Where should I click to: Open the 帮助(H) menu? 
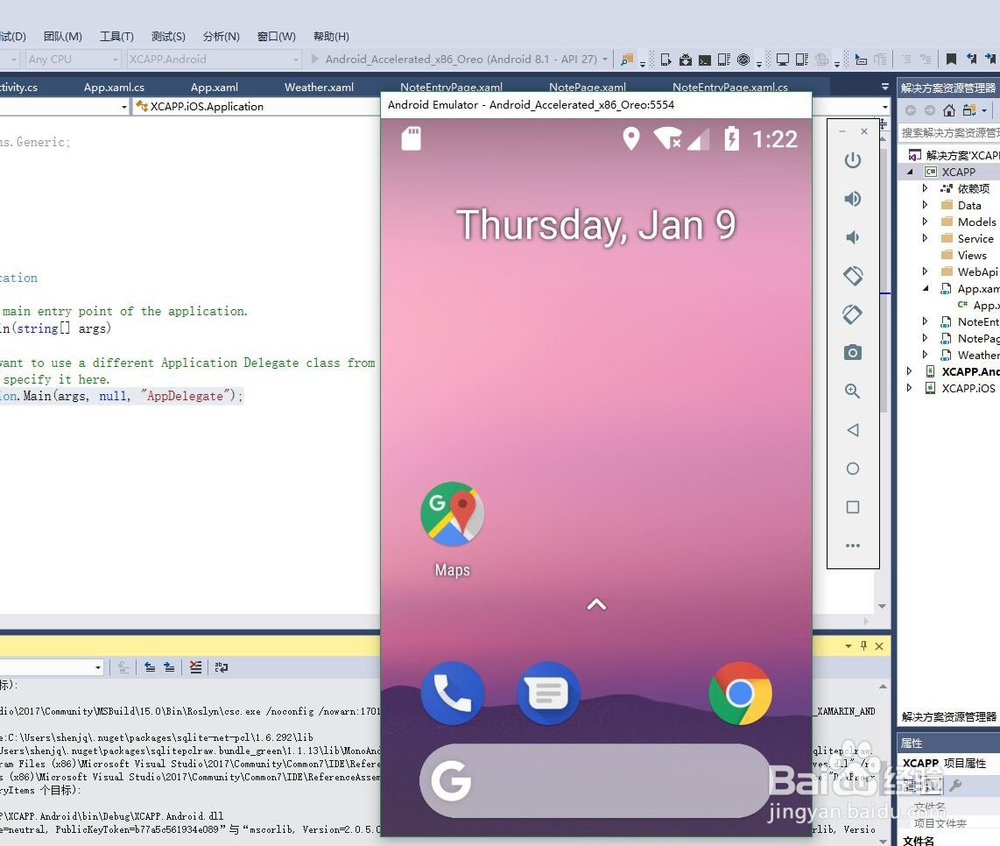tap(331, 36)
